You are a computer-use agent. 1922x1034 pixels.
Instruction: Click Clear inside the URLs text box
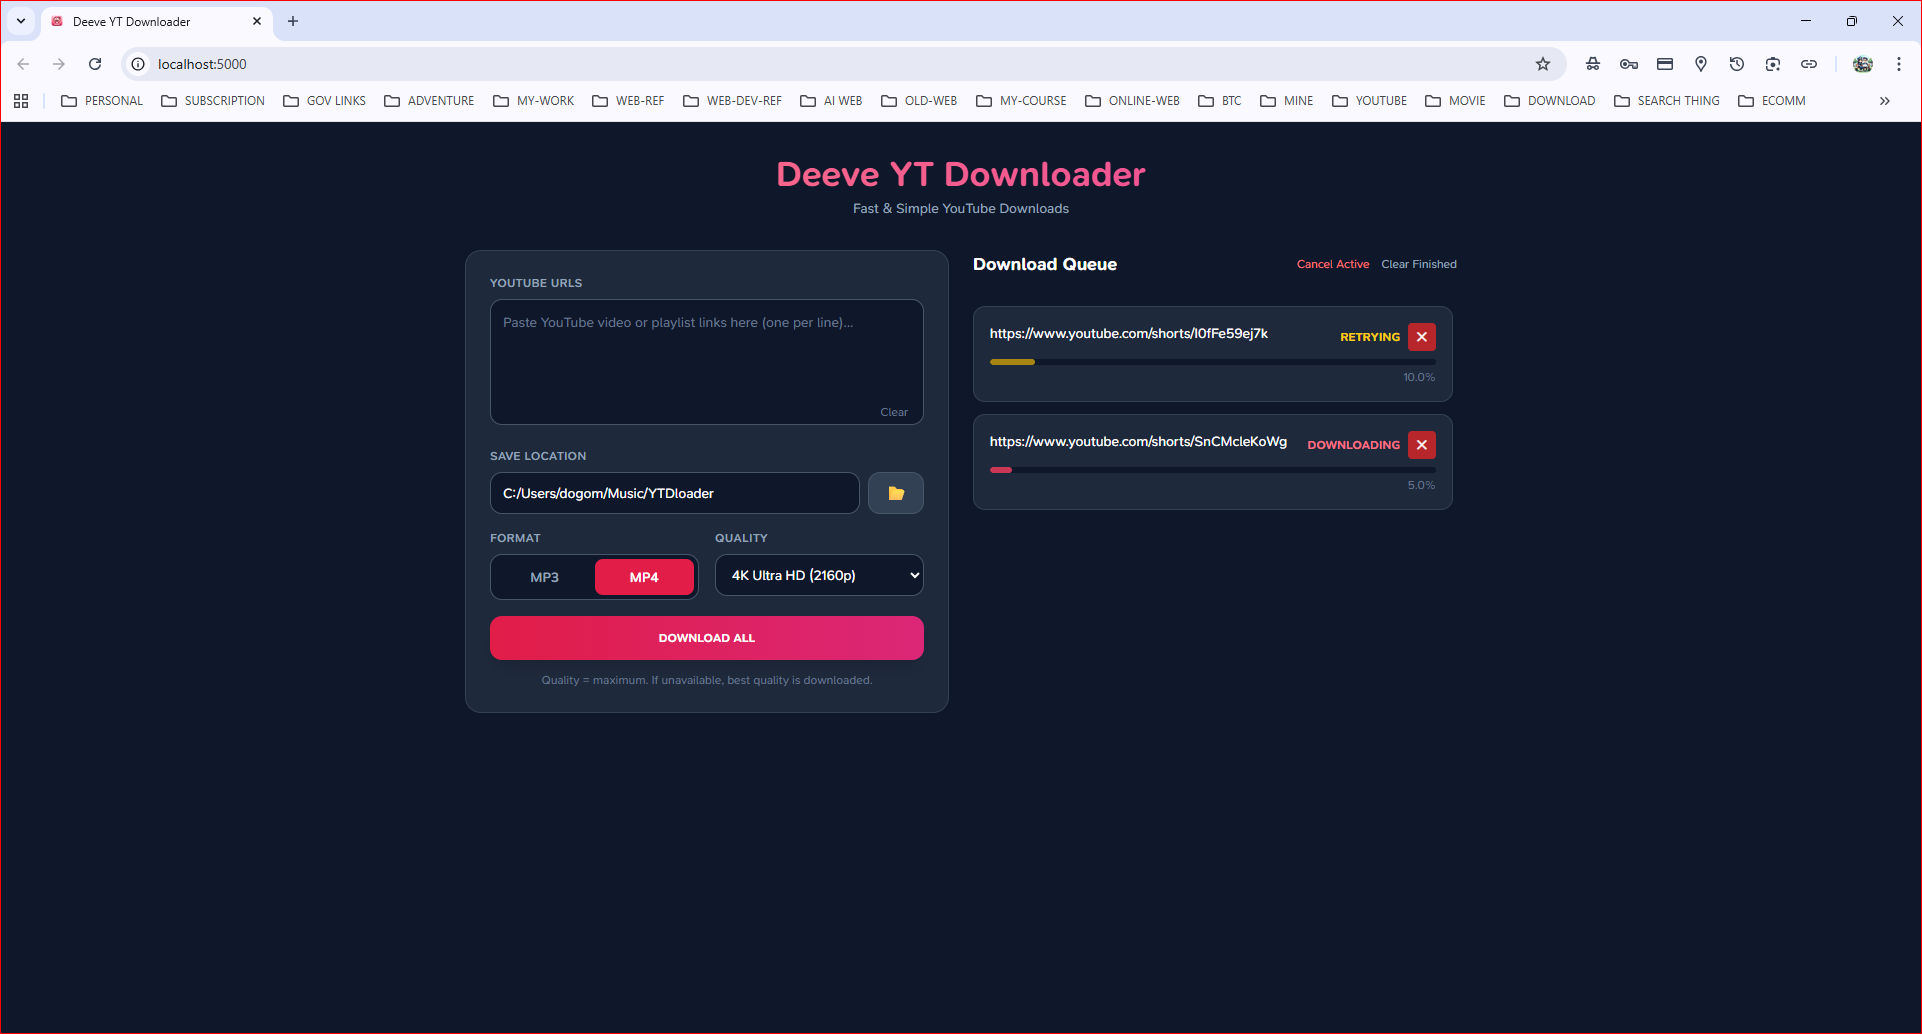[x=894, y=412]
